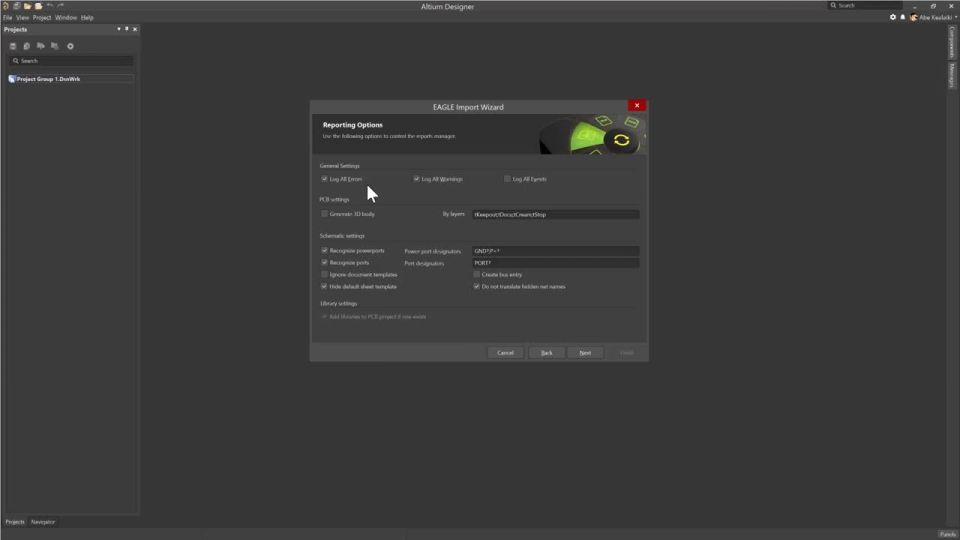This screenshot has width=960, height=540.
Task: Open the Components side panel tab
Action: (951, 42)
